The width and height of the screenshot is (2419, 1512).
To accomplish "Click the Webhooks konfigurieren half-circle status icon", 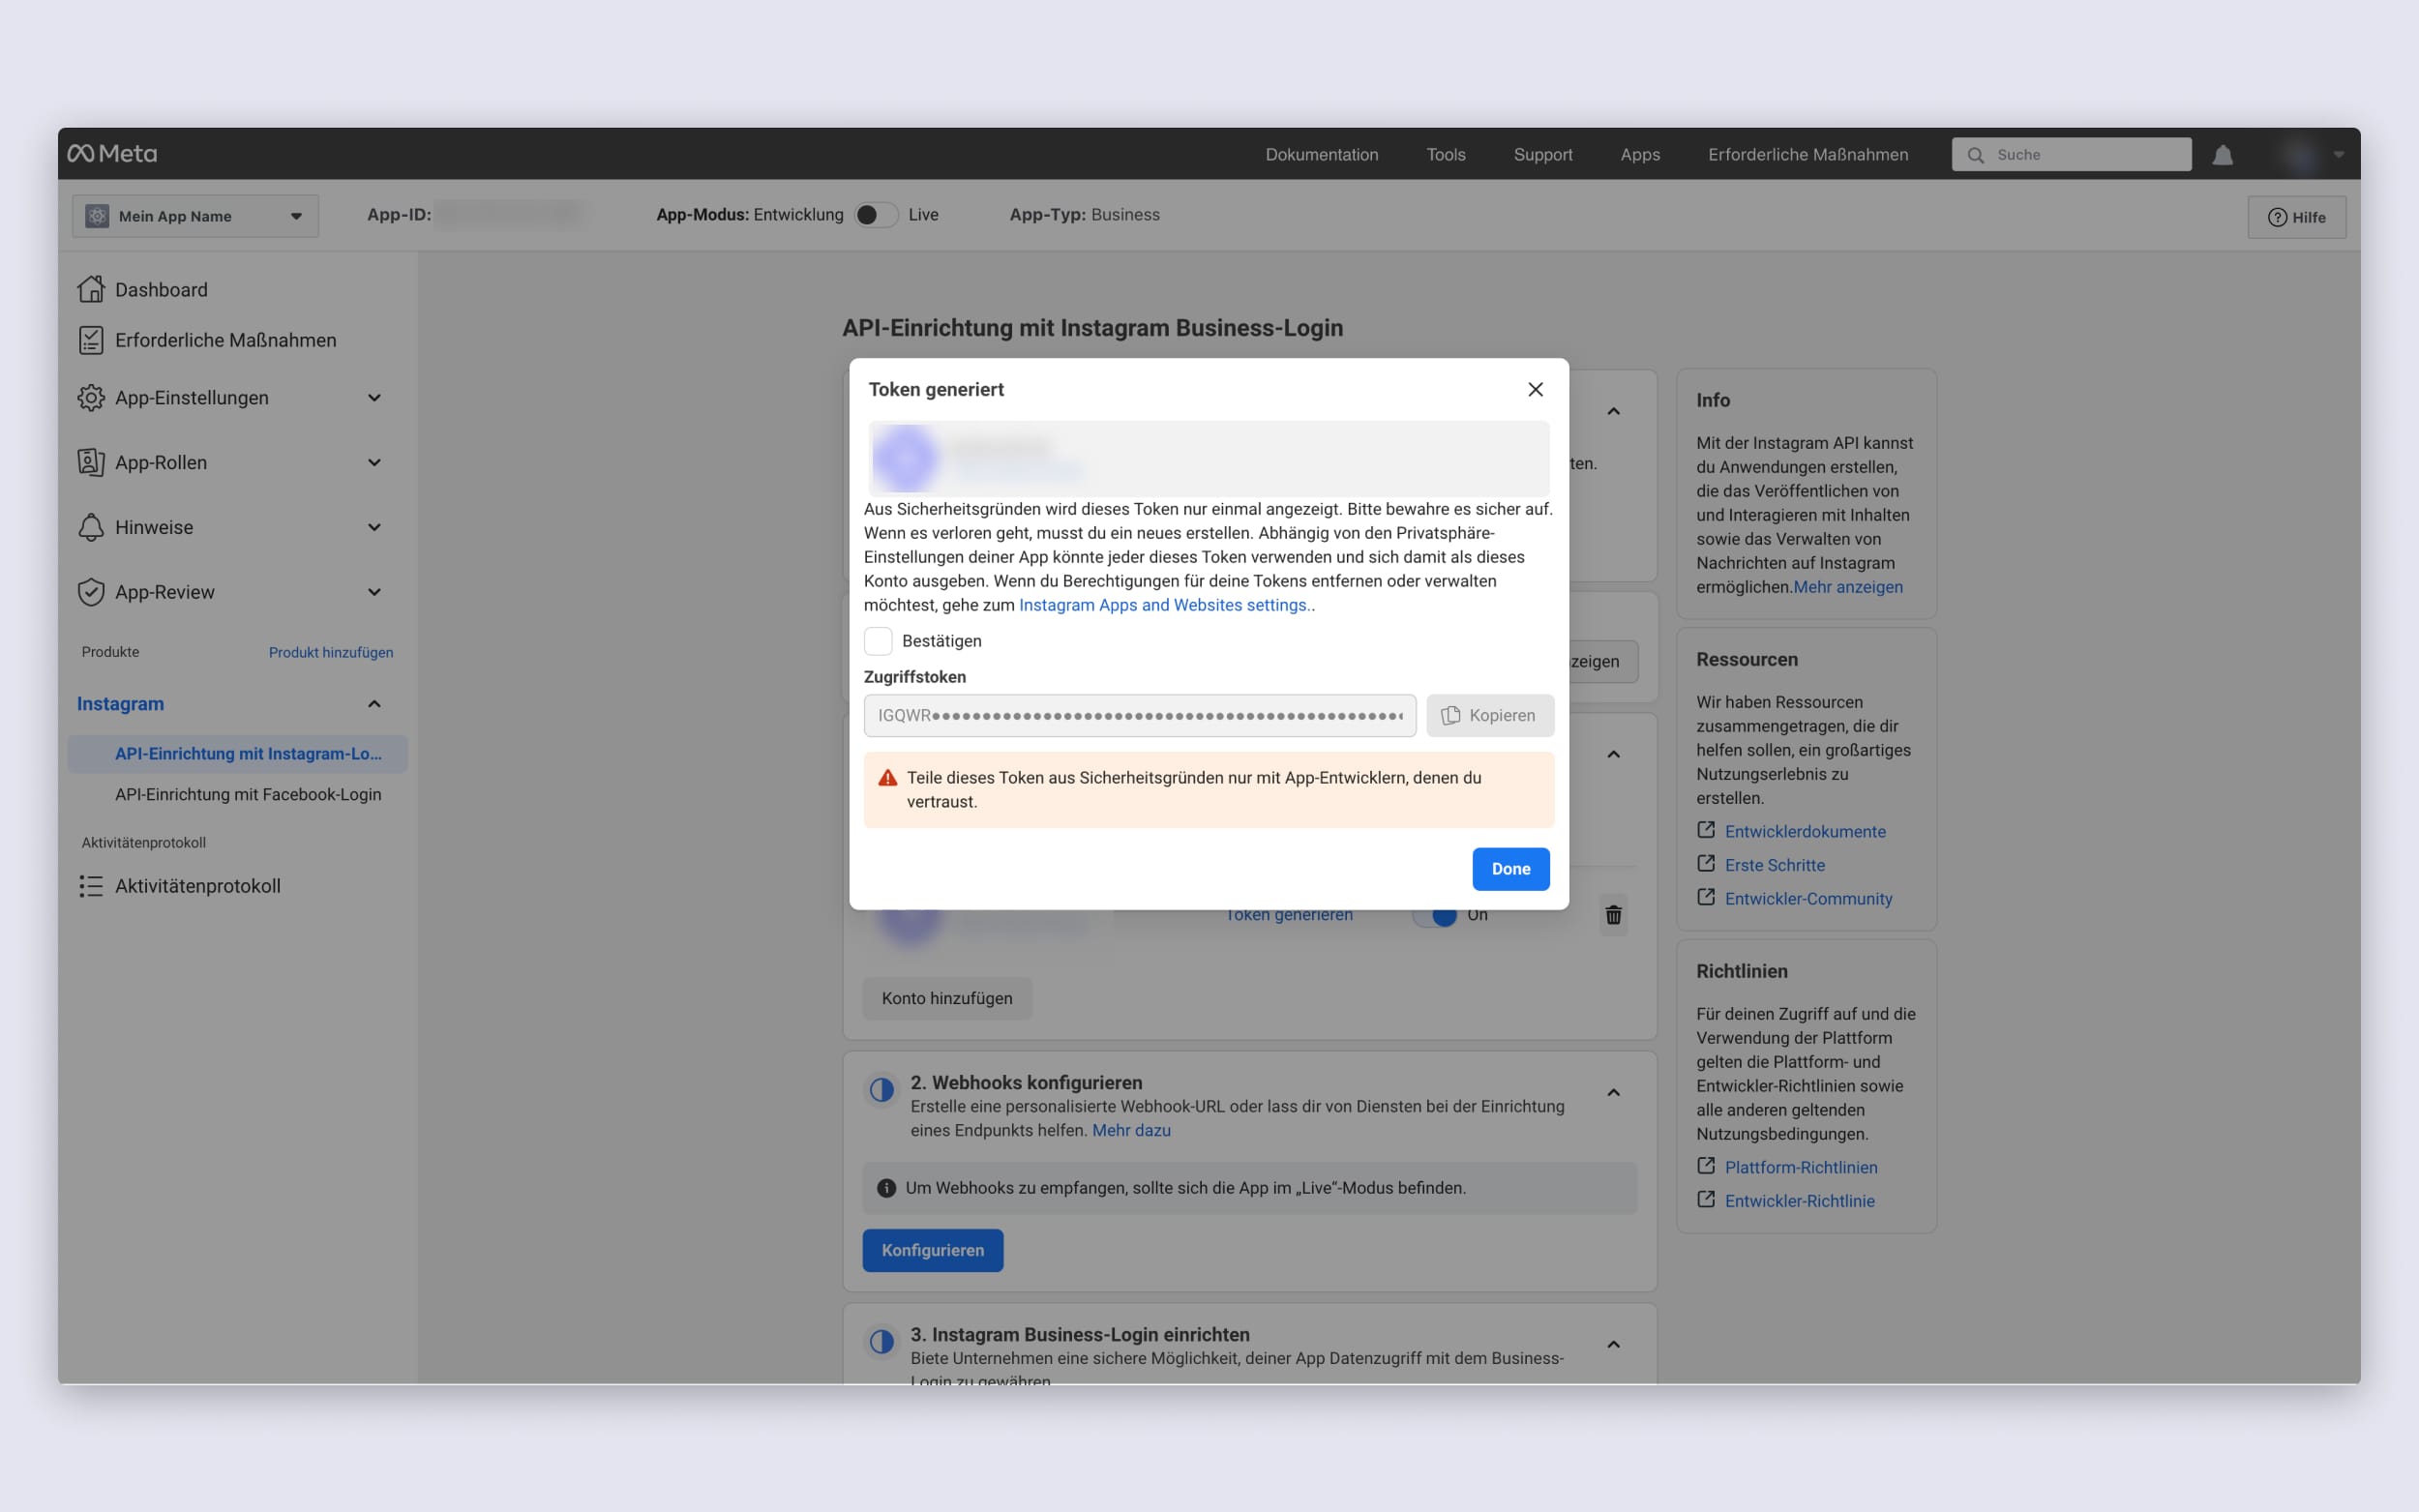I will tap(881, 1090).
